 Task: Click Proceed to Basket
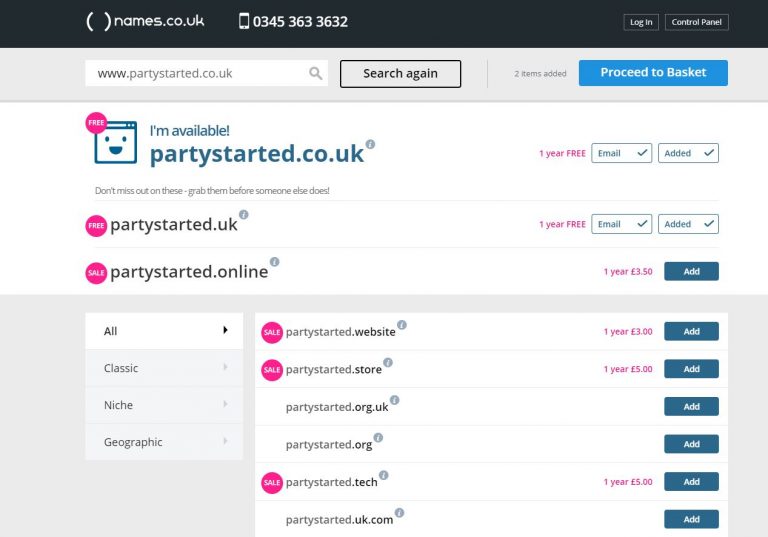point(653,73)
